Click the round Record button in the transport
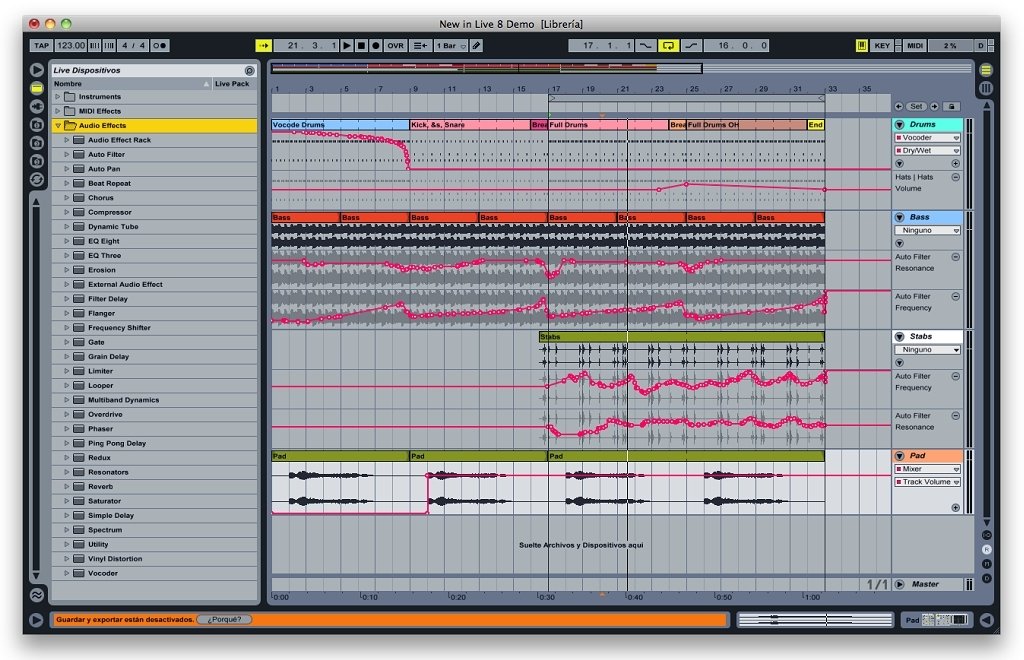Viewport: 1024px width, 660px height. [x=376, y=46]
